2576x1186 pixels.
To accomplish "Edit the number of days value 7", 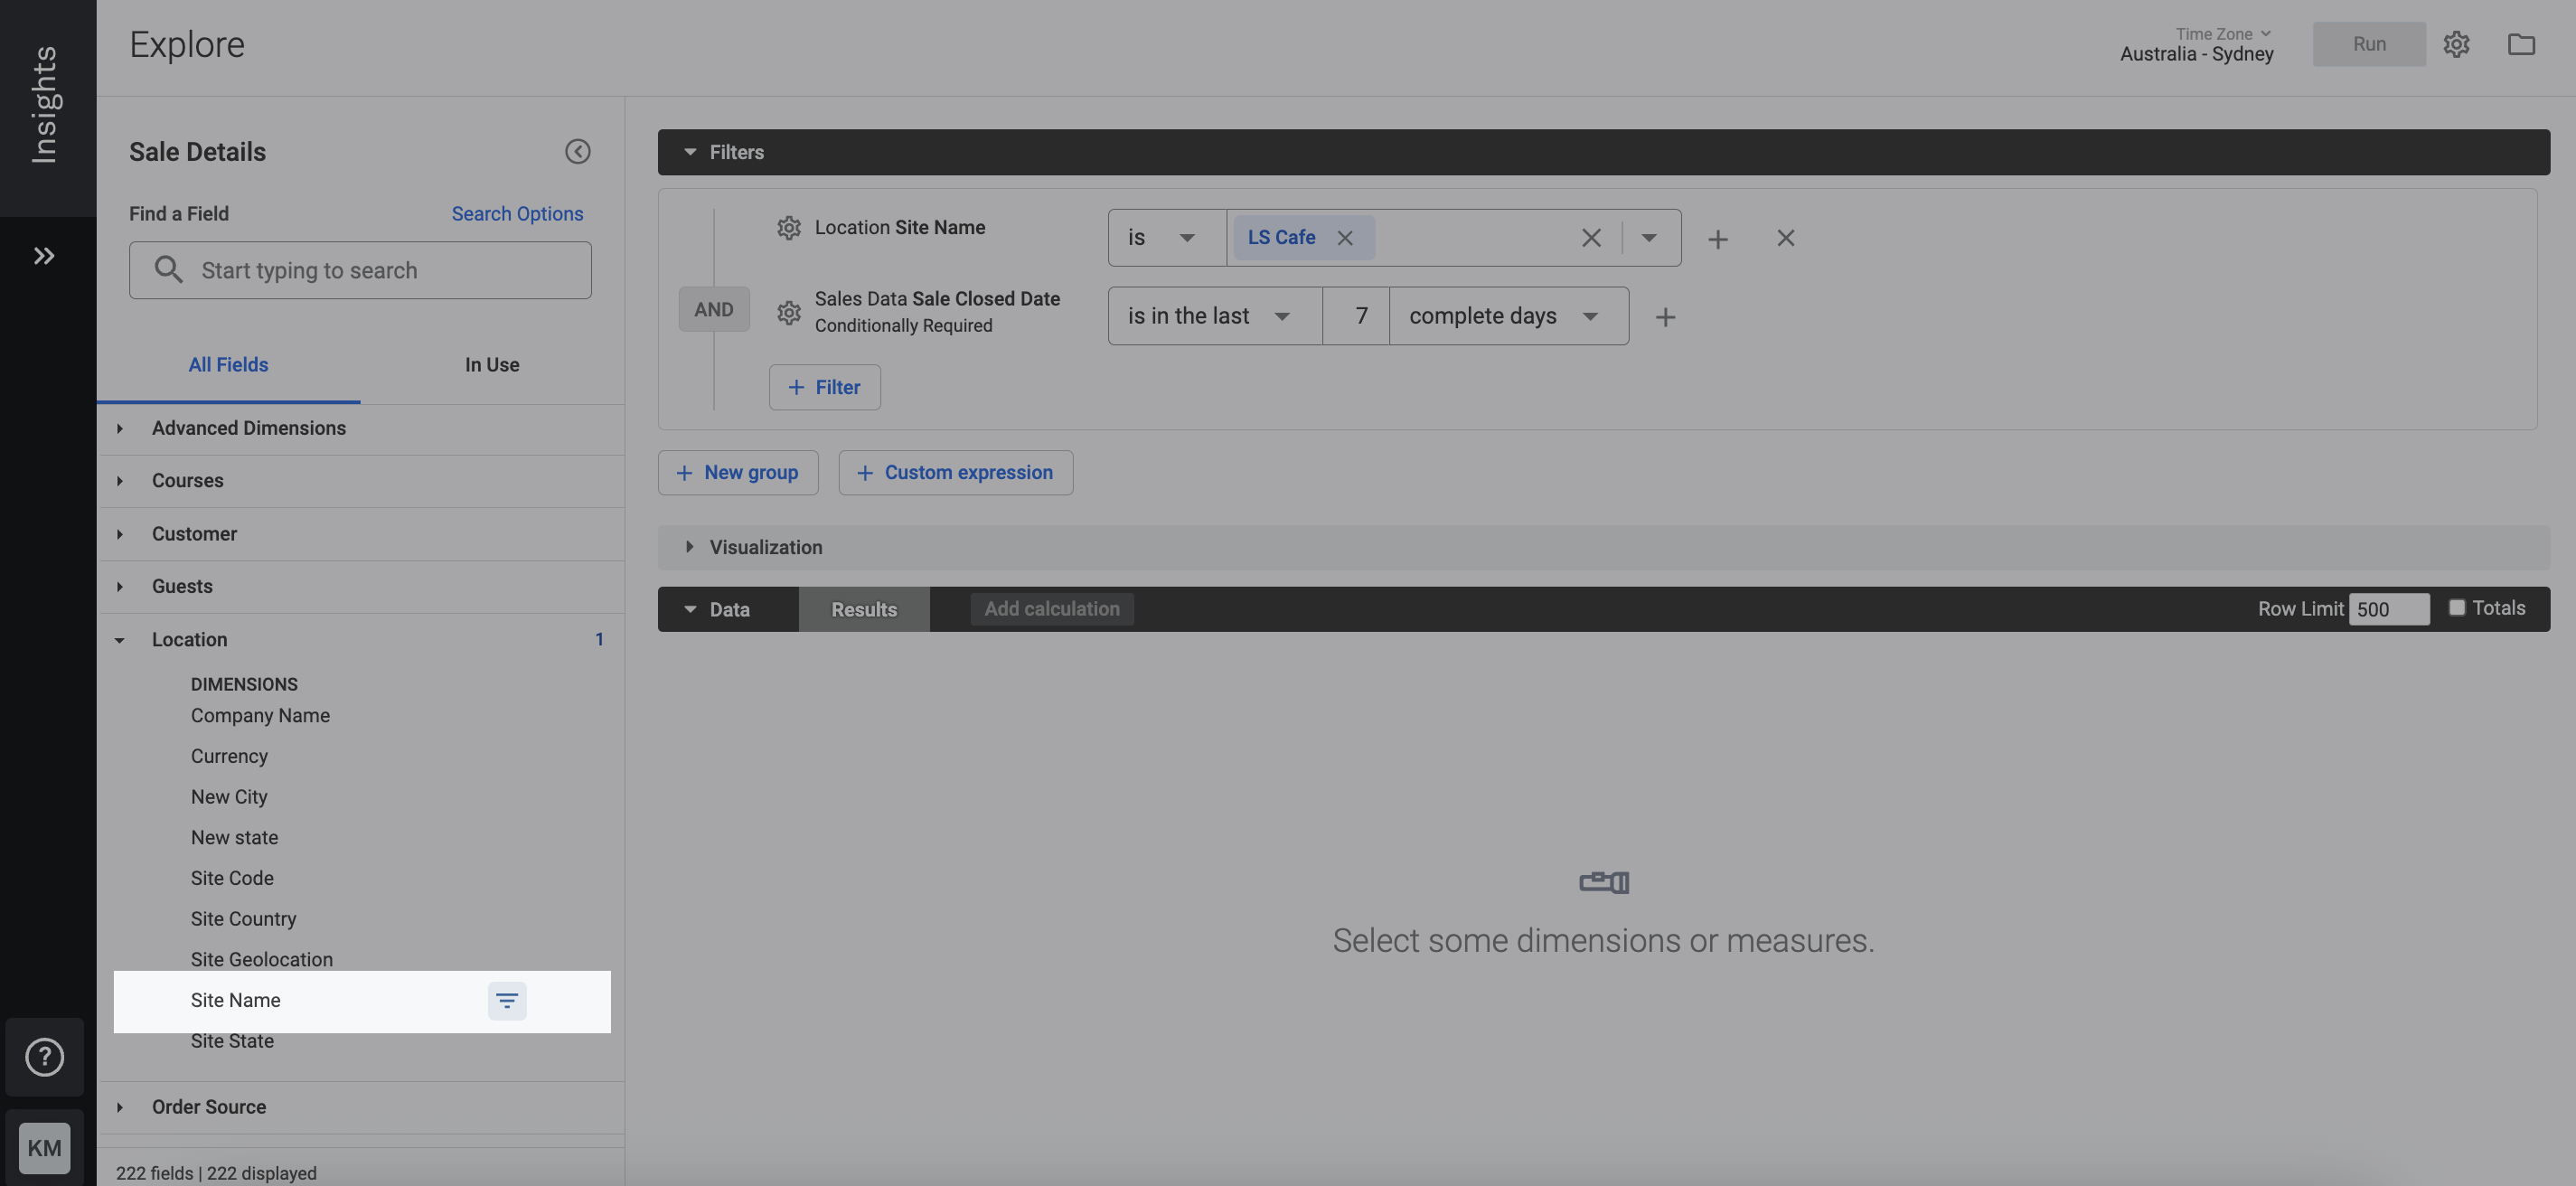I will coord(1356,316).
